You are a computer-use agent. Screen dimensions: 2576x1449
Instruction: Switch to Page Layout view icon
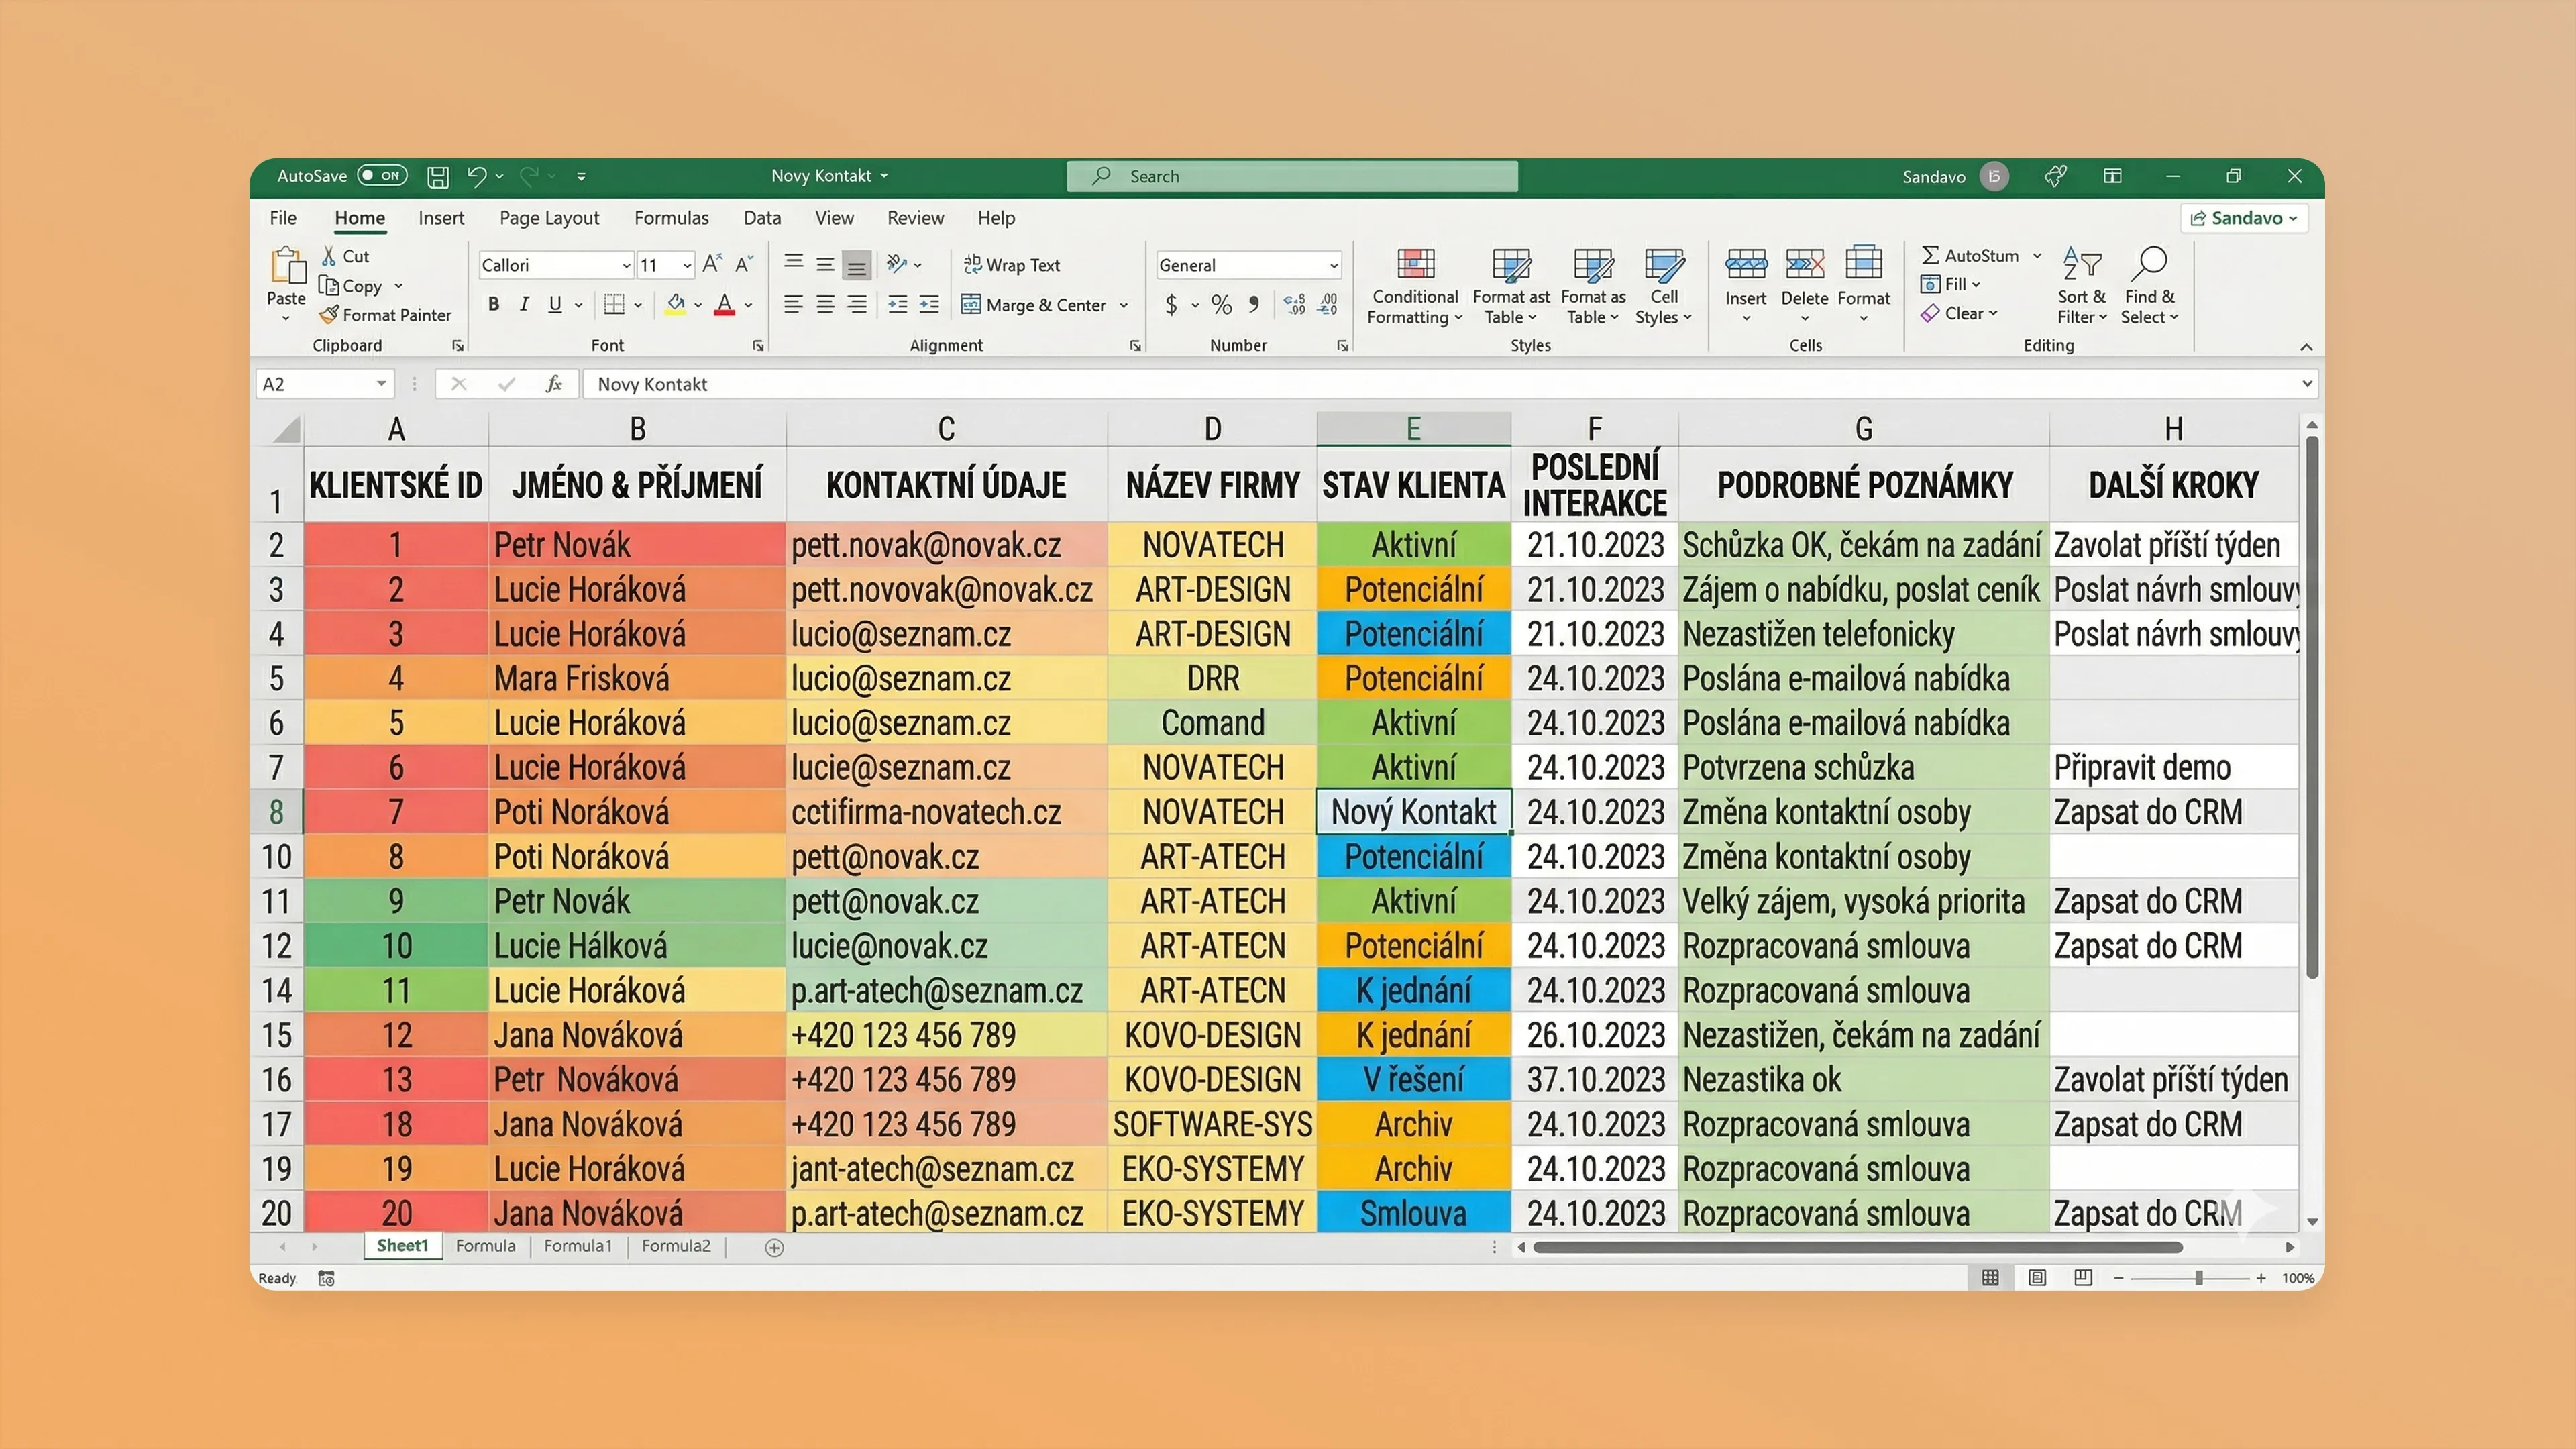[x=2037, y=1277]
